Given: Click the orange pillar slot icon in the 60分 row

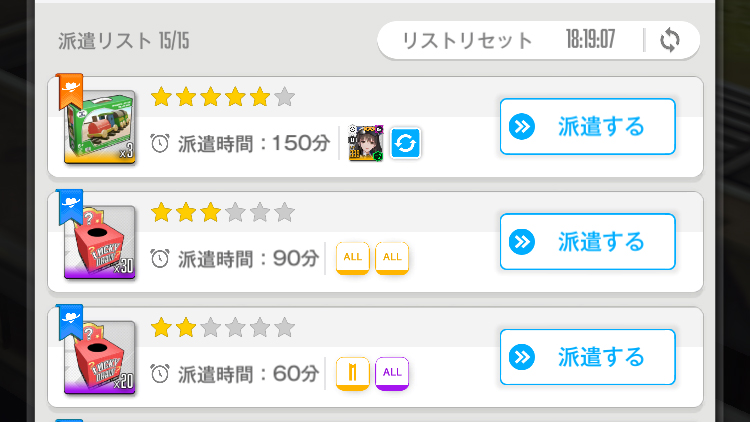Looking at the screenshot, I should (351, 373).
